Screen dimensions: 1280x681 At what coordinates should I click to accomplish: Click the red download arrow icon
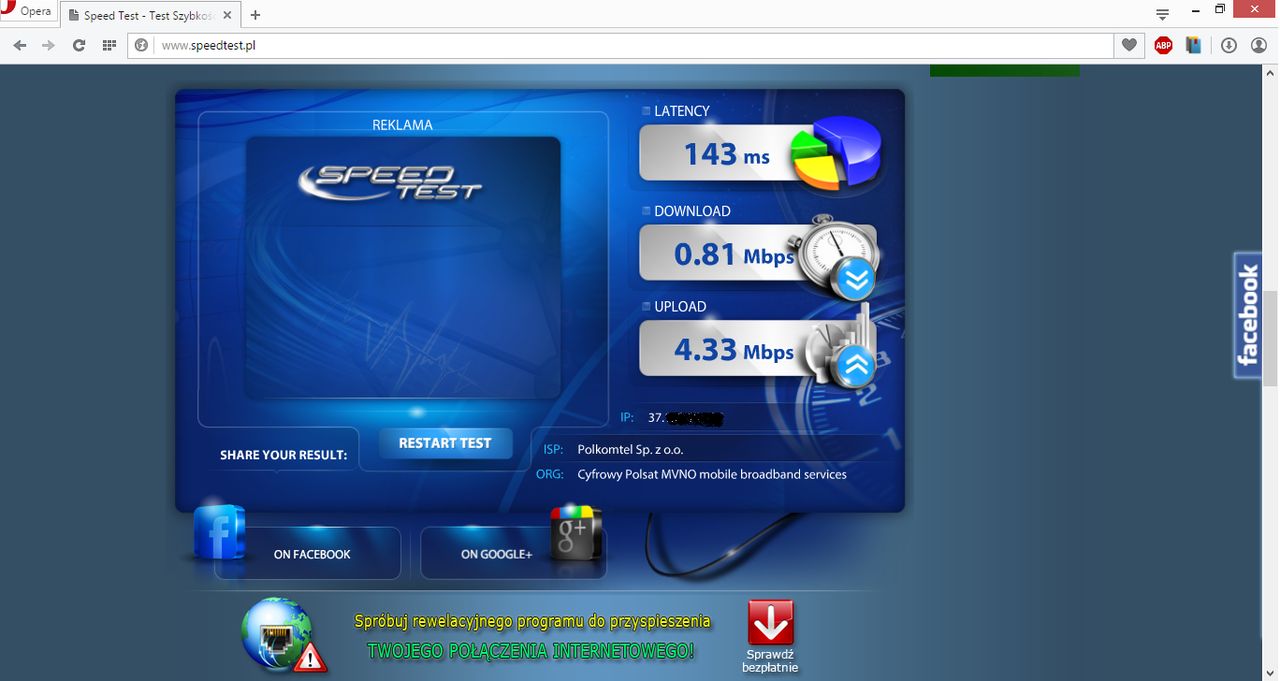click(771, 622)
